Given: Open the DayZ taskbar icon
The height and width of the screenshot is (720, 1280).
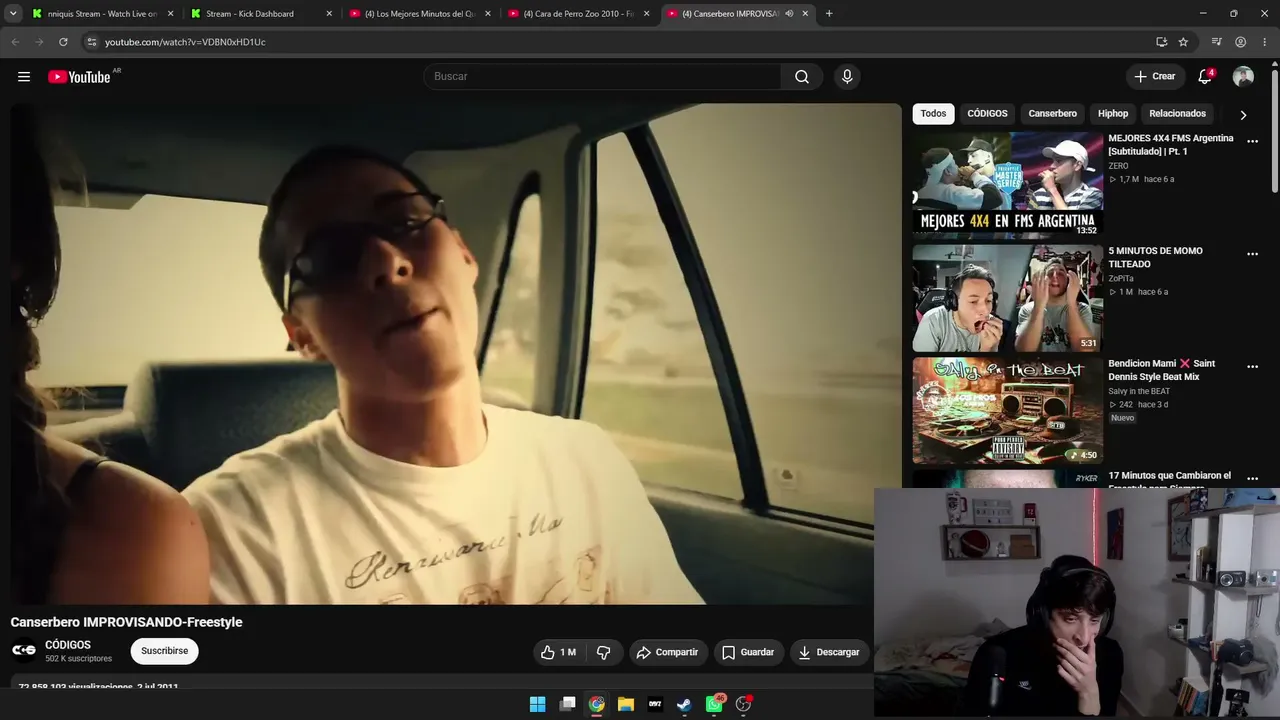Looking at the screenshot, I should 655,704.
